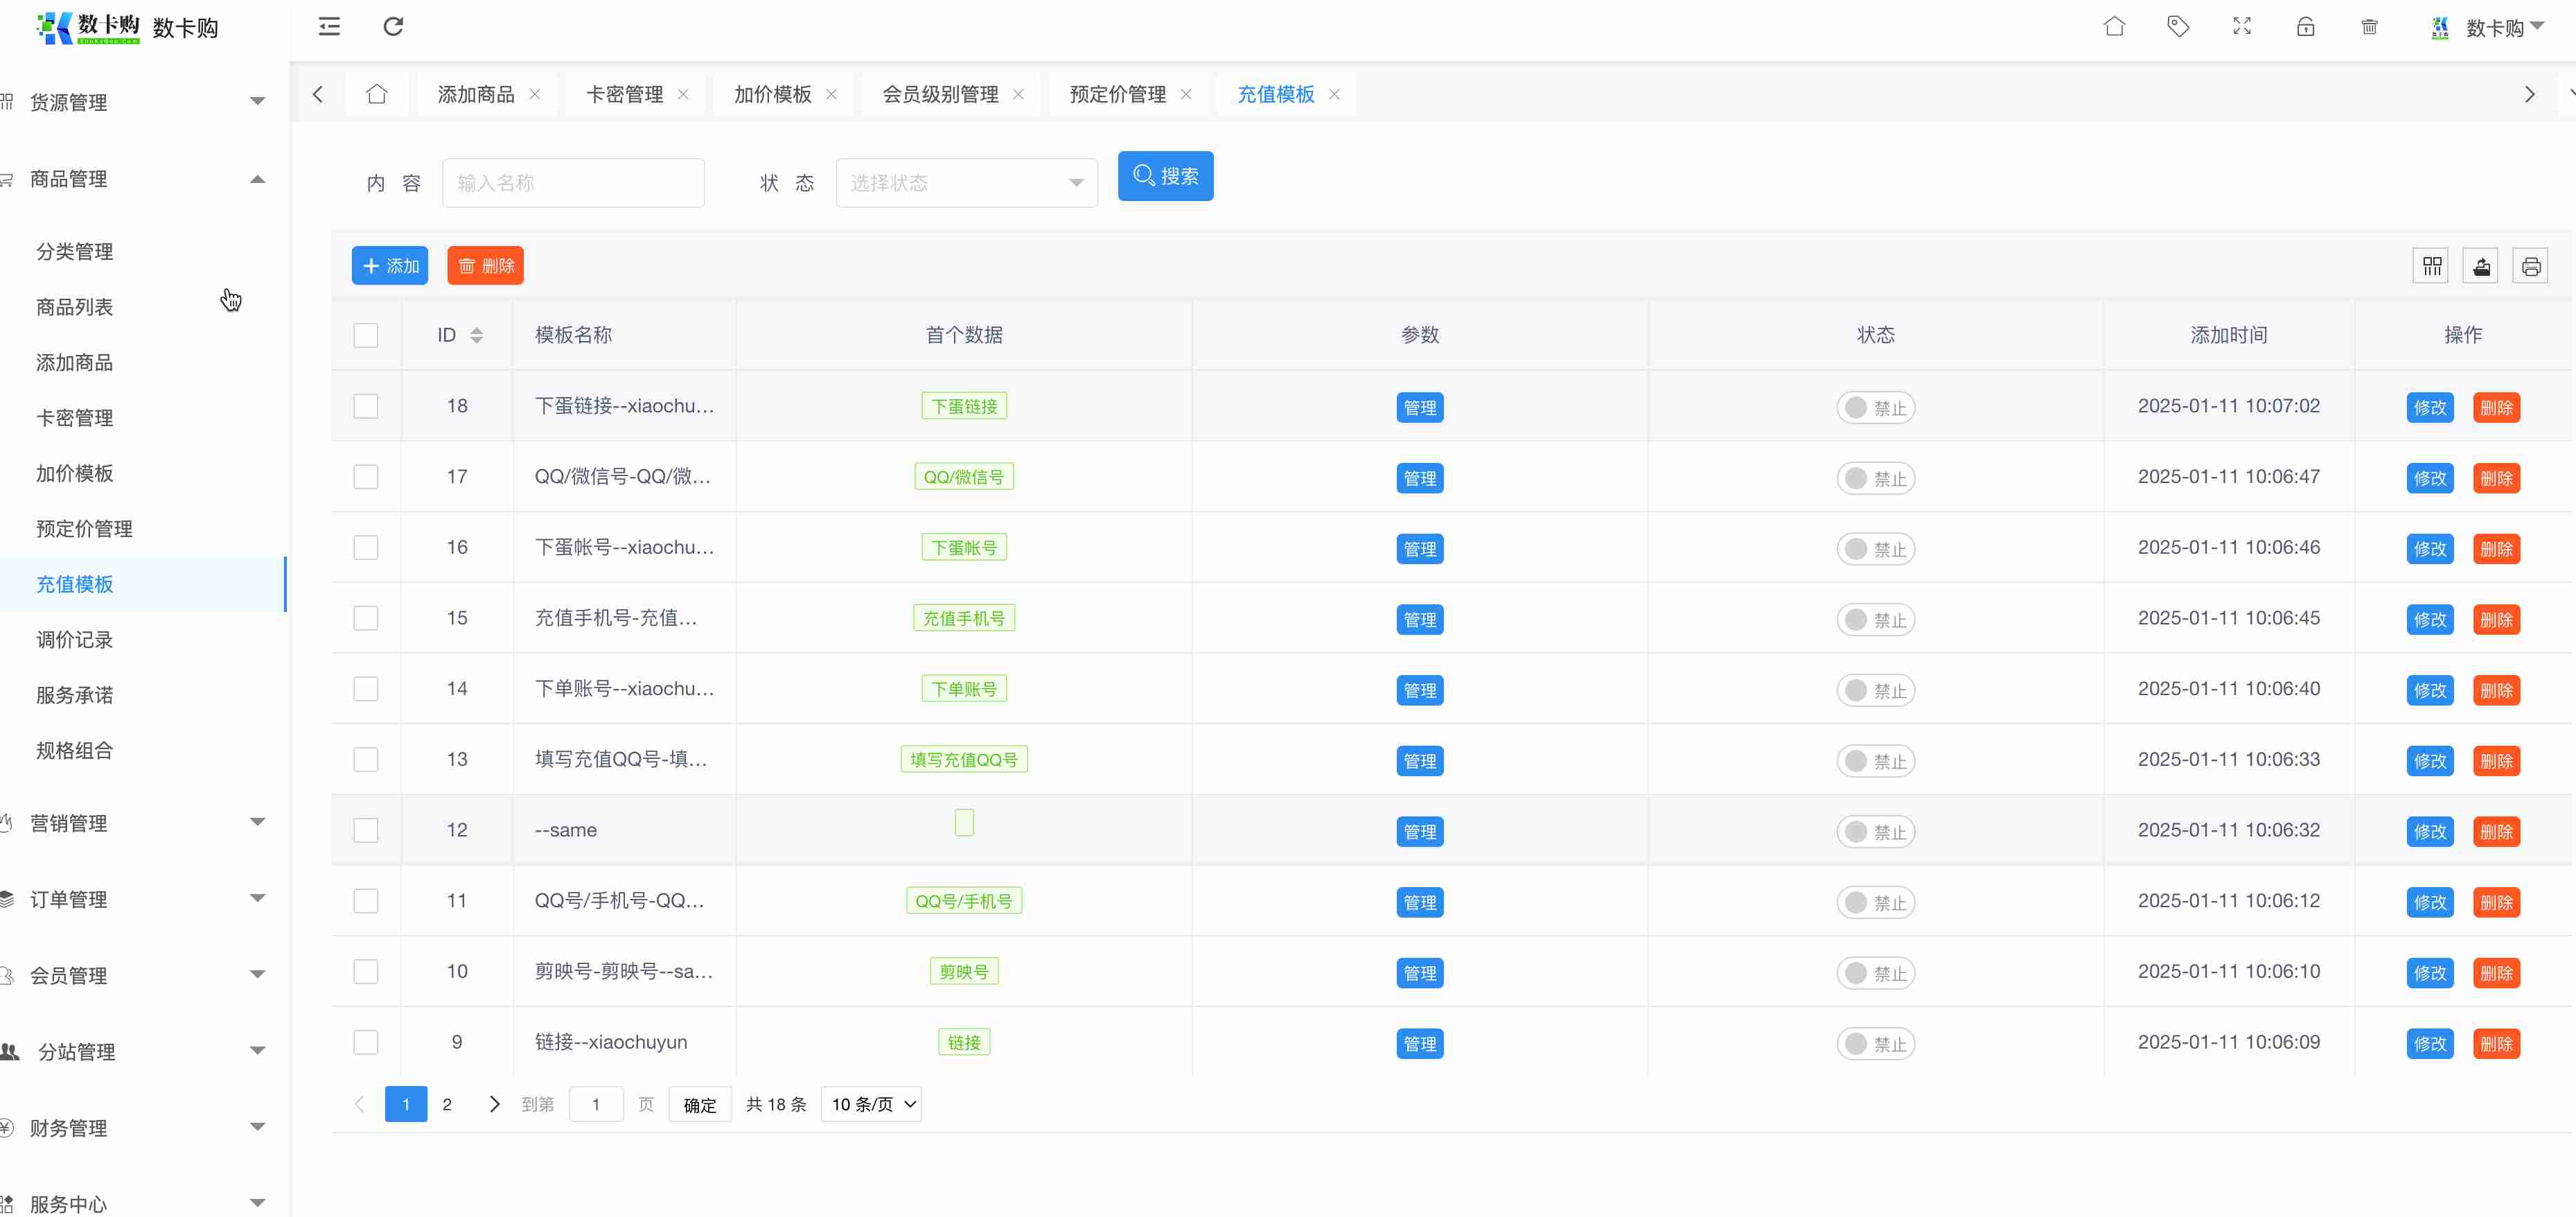
Task: Open the column filter grid icon
Action: 2431,266
